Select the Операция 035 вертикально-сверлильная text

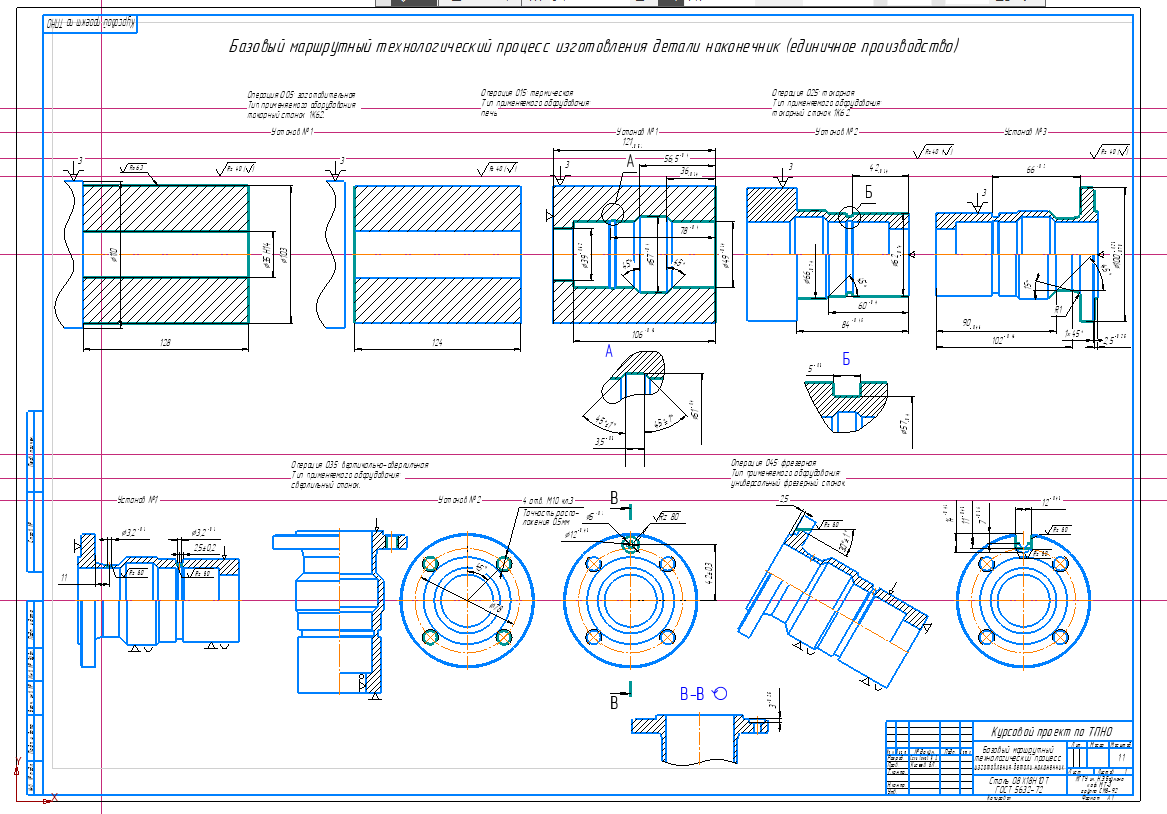pos(359,465)
